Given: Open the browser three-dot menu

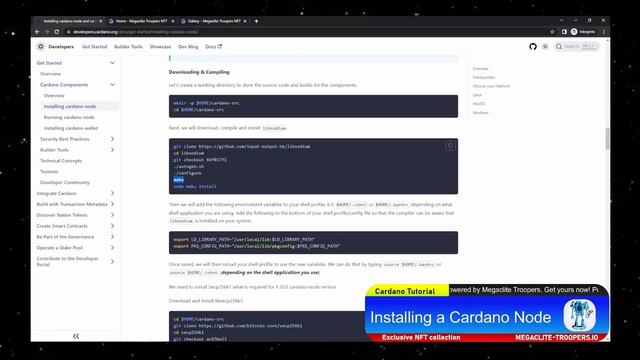Looking at the screenshot, I should coord(604,31).
